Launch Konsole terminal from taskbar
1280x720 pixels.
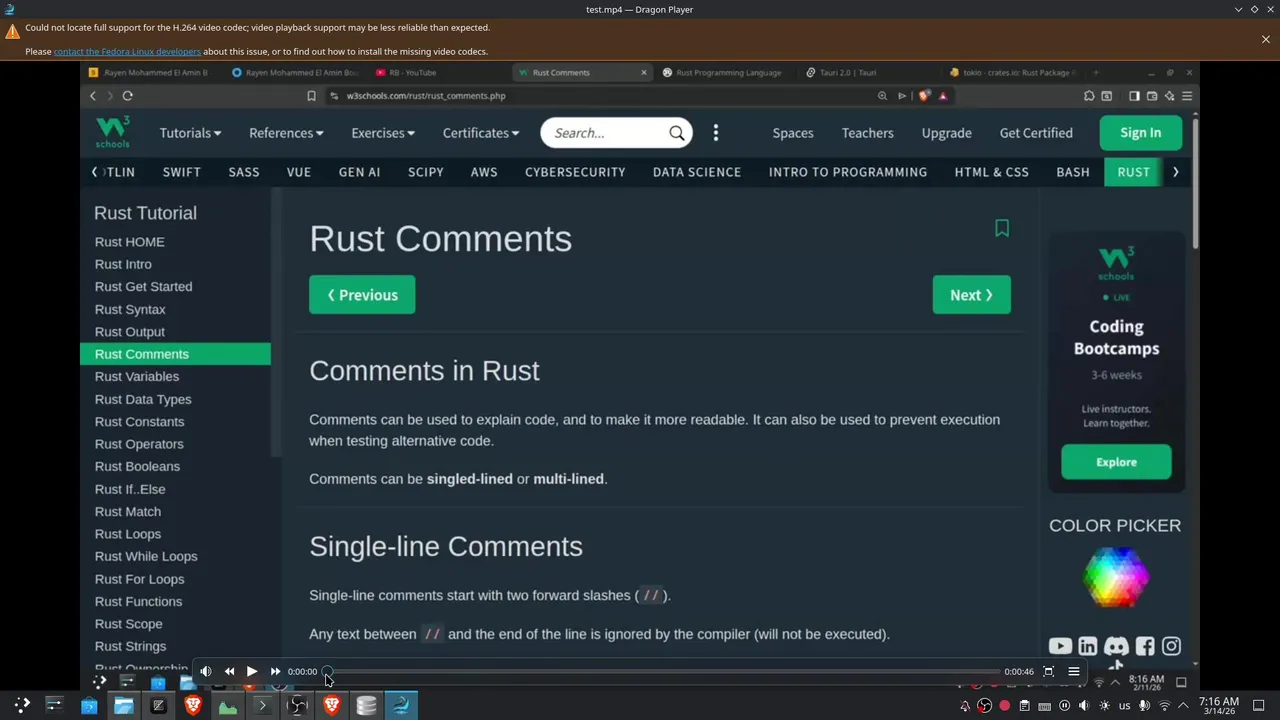(262, 705)
